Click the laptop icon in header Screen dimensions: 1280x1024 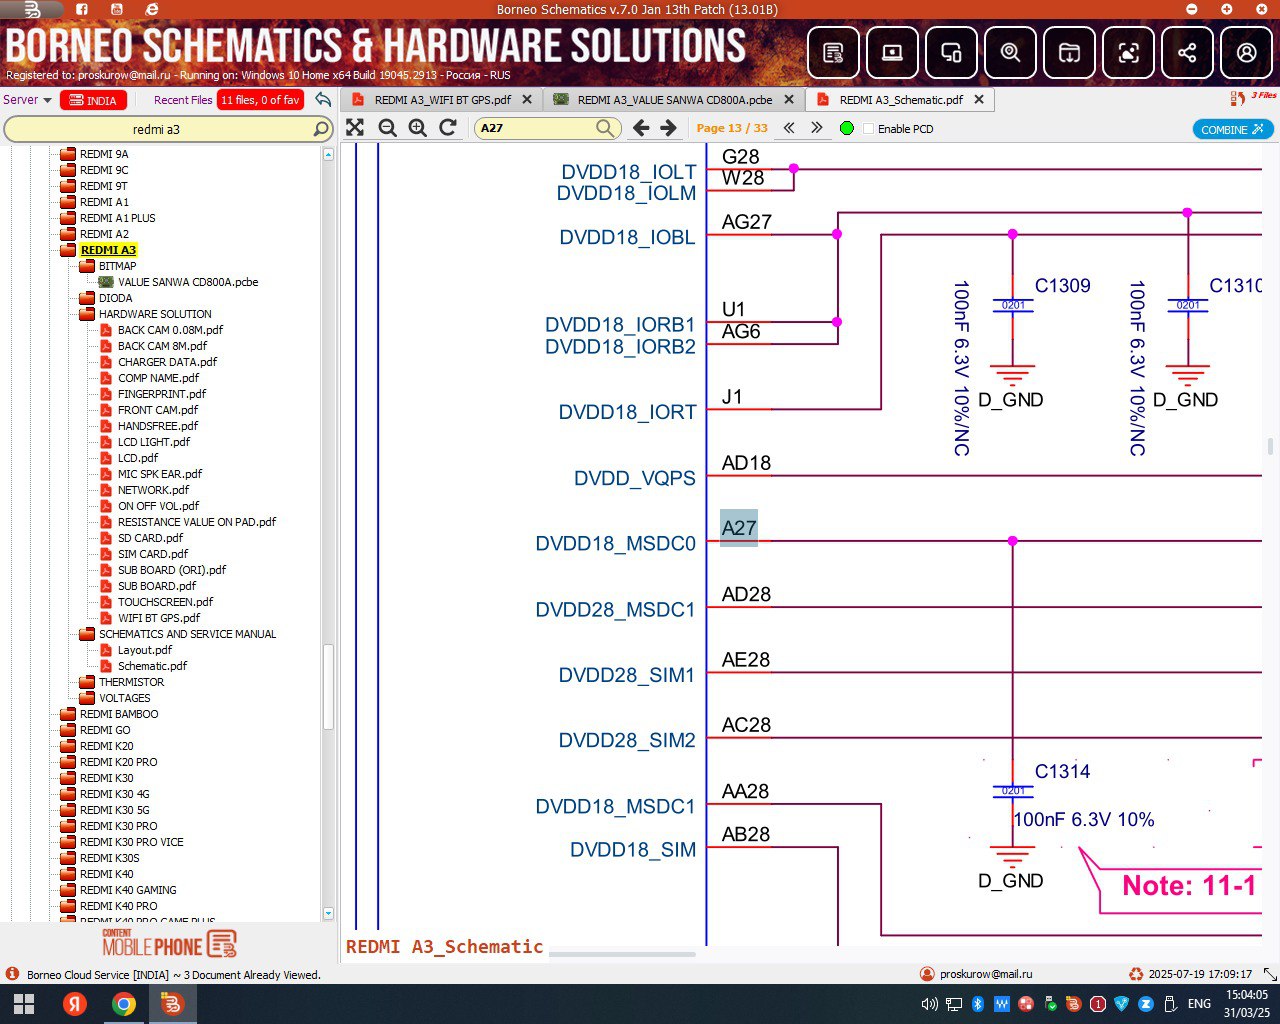pyautogui.click(x=892, y=52)
